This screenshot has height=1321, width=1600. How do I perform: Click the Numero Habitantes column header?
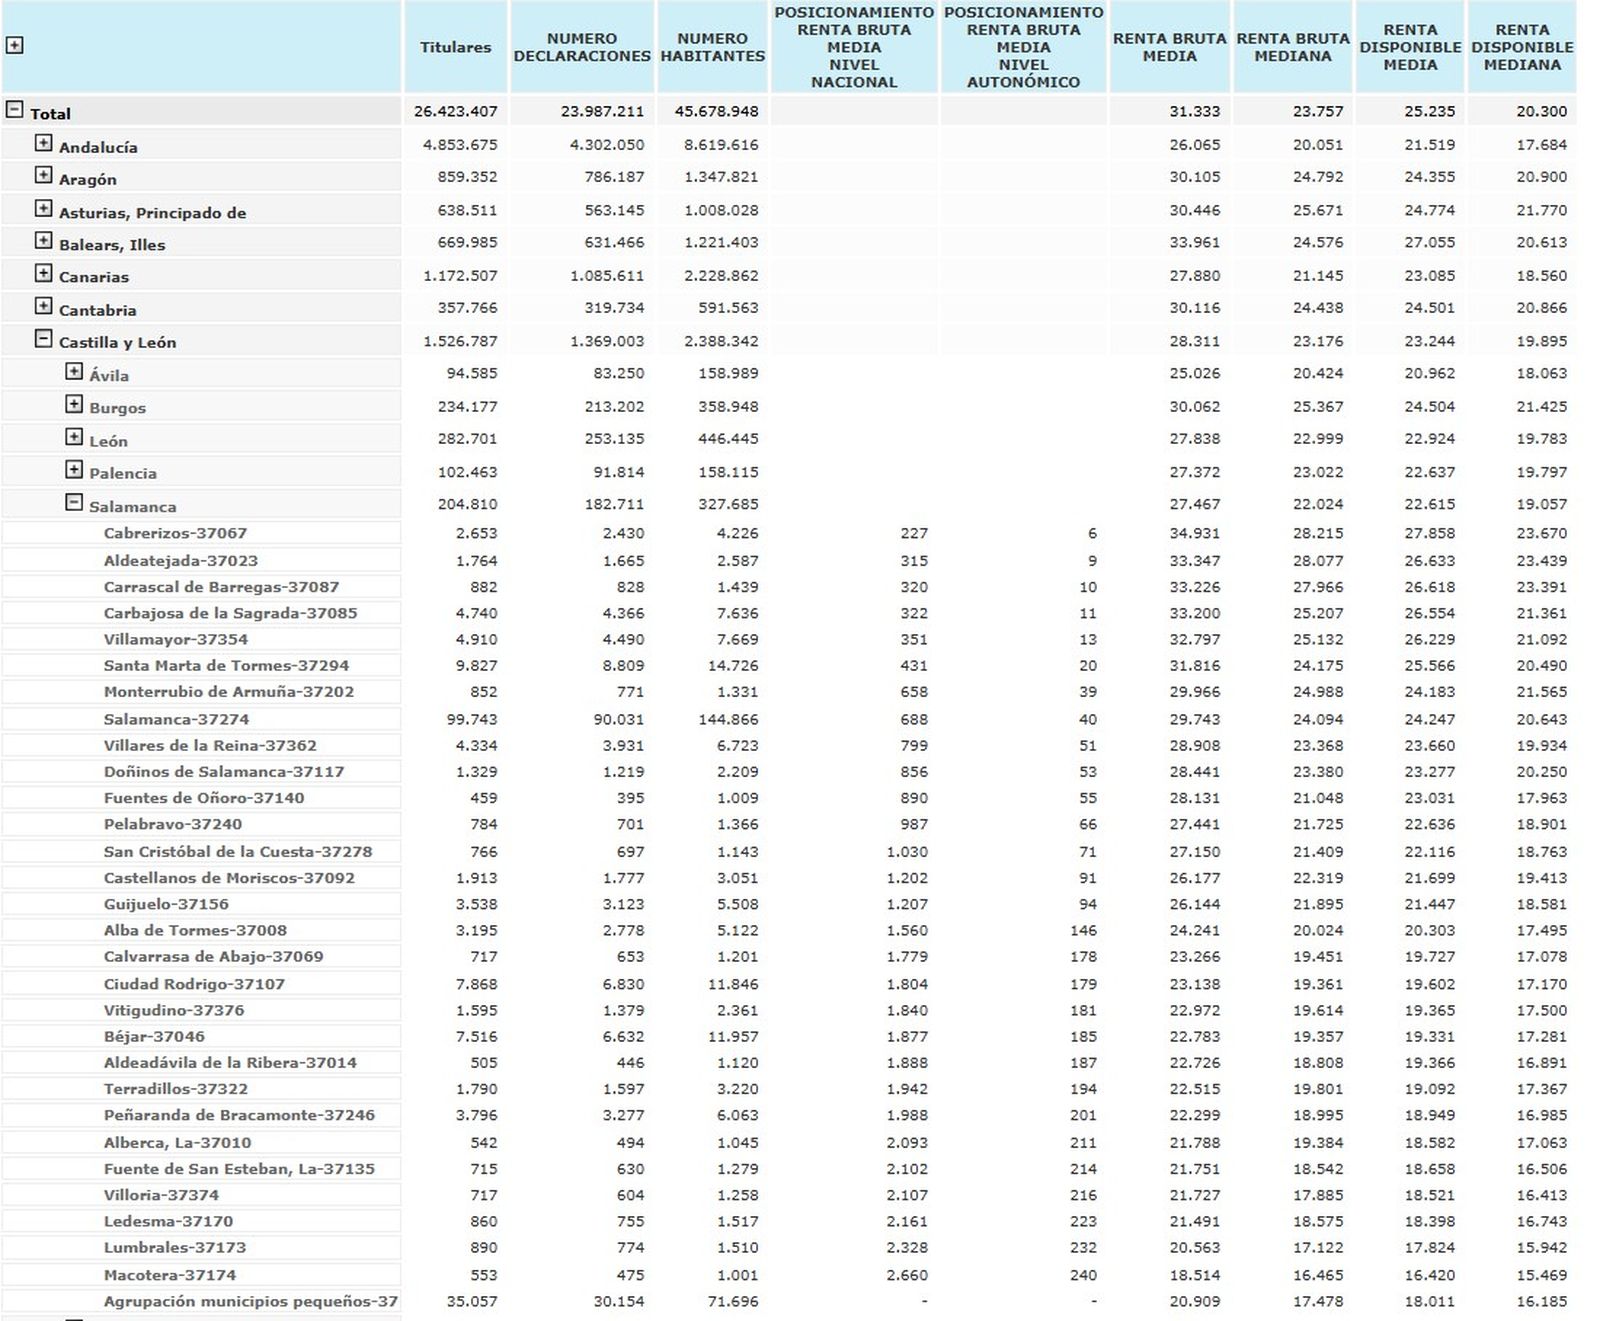click(x=712, y=47)
